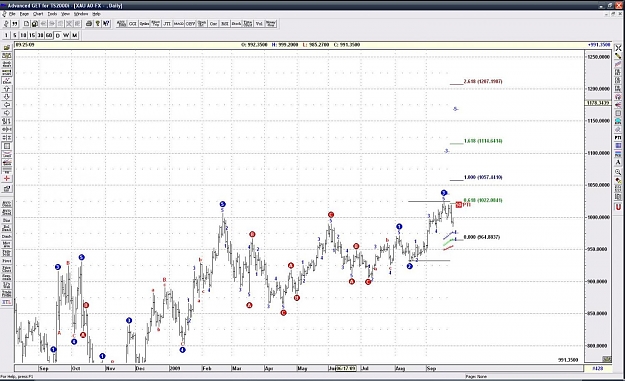Image resolution: width=625 pixels, height=381 pixels.
Task: Add the OBV indicator
Action: click(191, 24)
